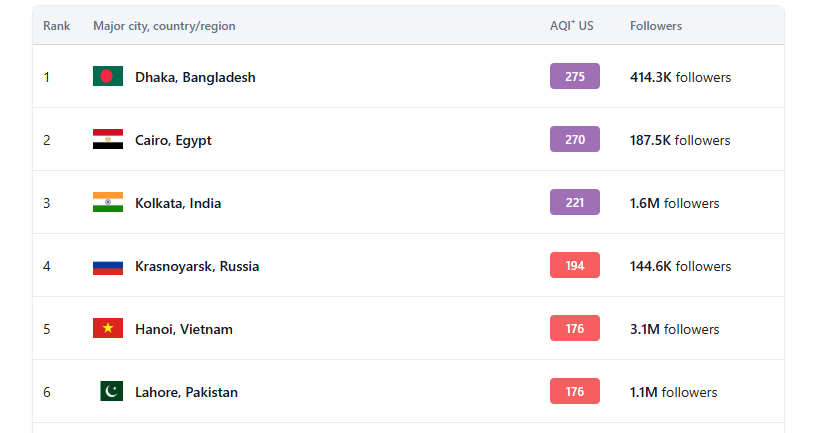The width and height of the screenshot is (814, 433).
Task: Click the Egypt flag icon
Action: click(107, 140)
